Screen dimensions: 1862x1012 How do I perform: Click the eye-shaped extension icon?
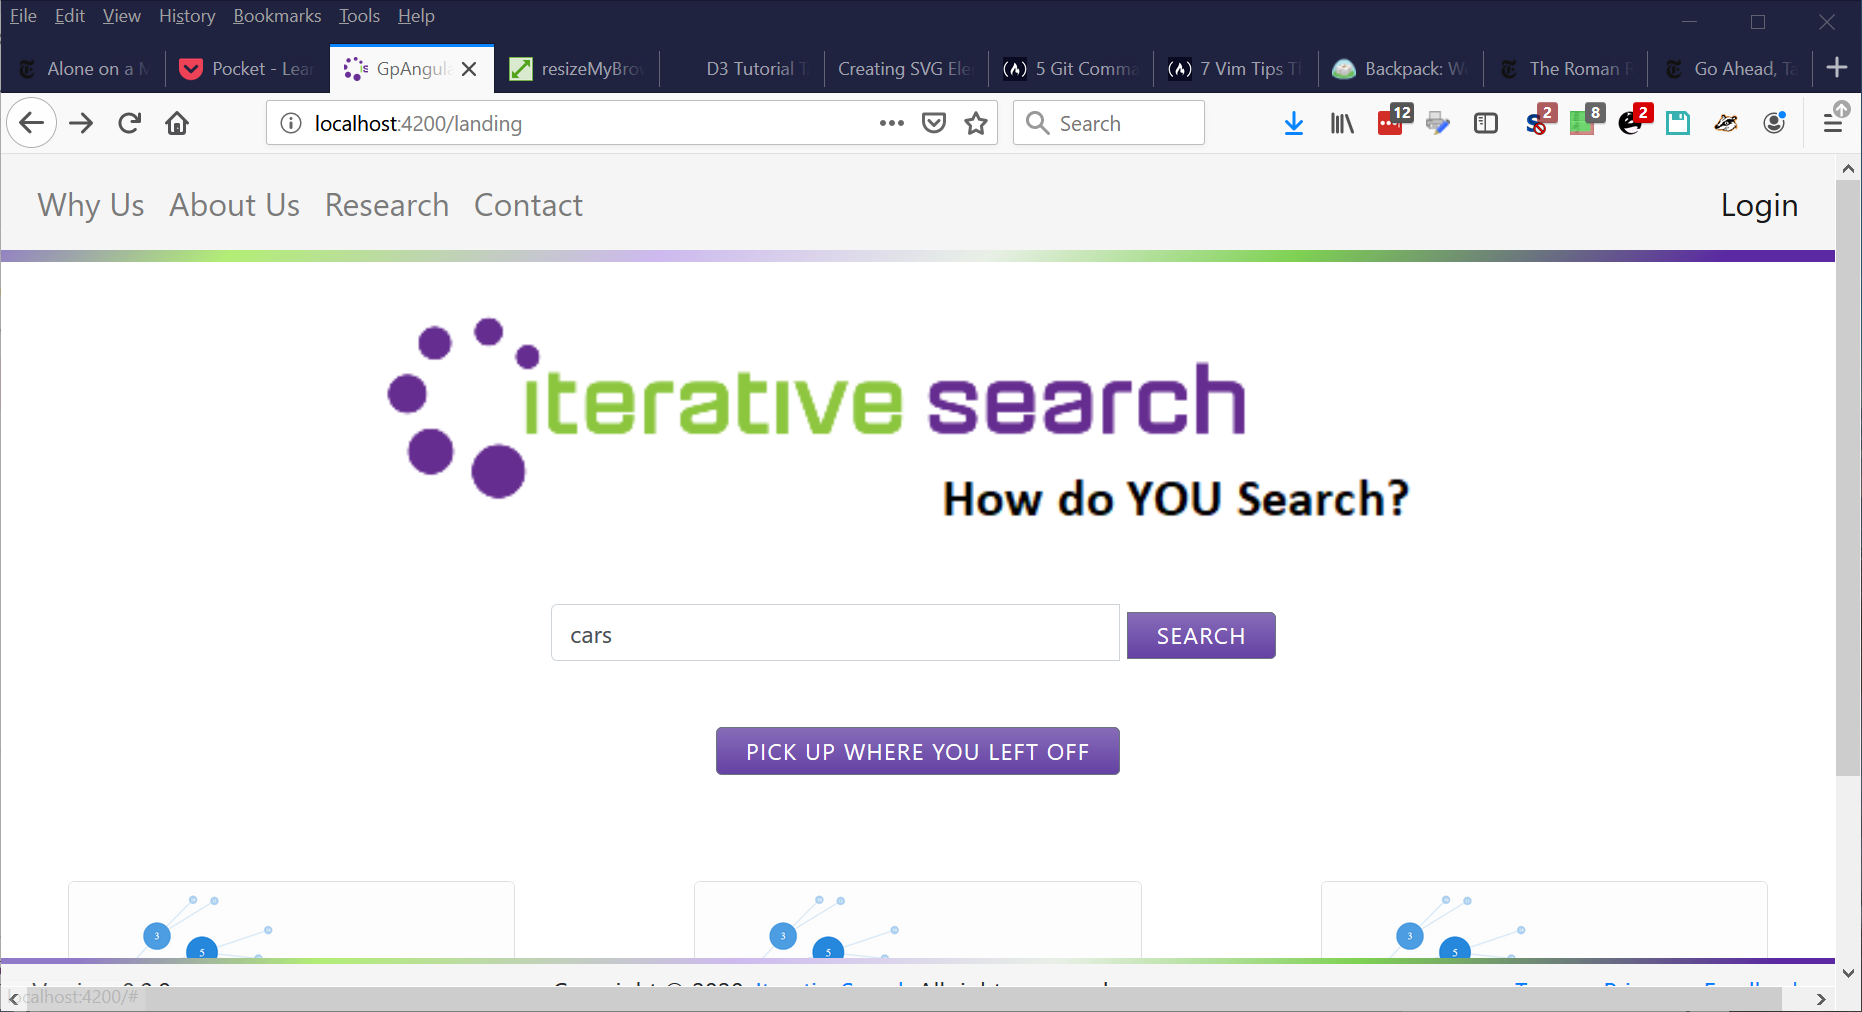click(x=1726, y=123)
